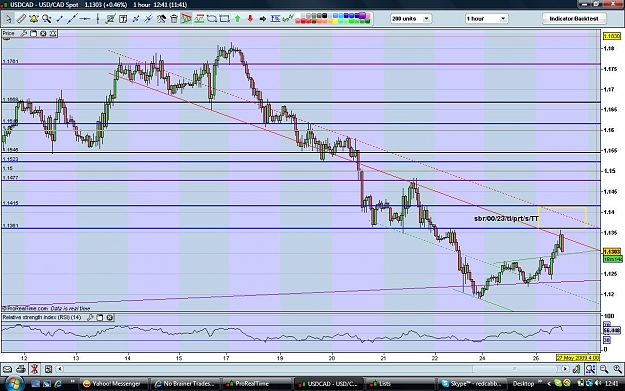Switch to Lists taskbar window
This screenshot has width=625, height=391.
(x=399, y=383)
